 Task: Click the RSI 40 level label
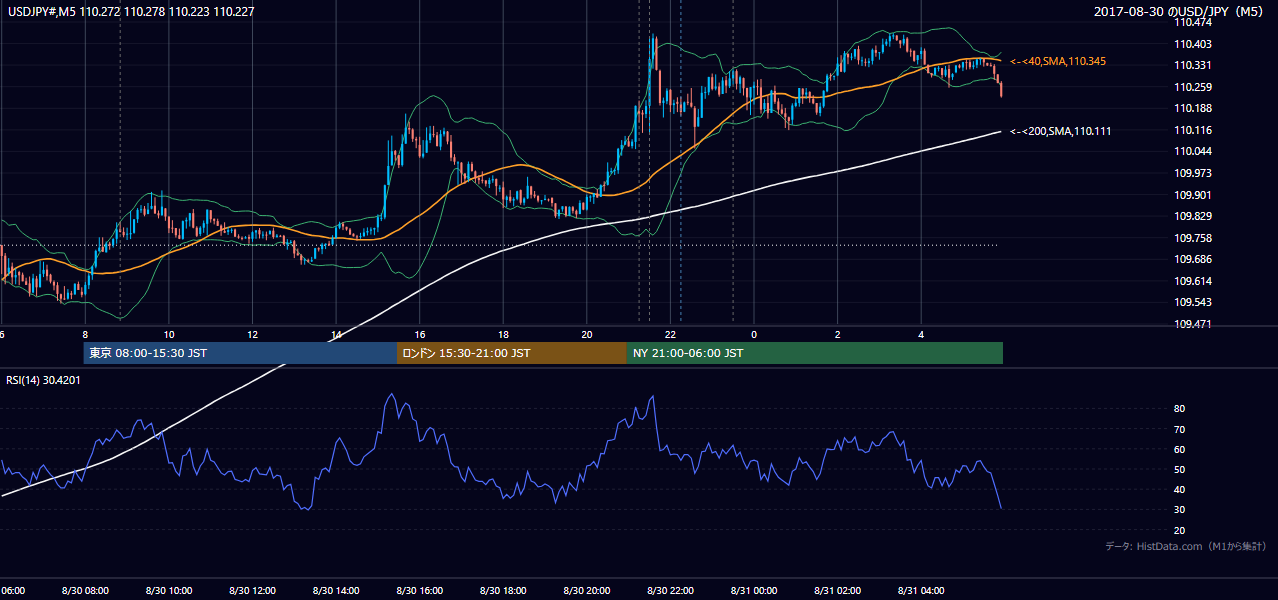coord(1179,489)
